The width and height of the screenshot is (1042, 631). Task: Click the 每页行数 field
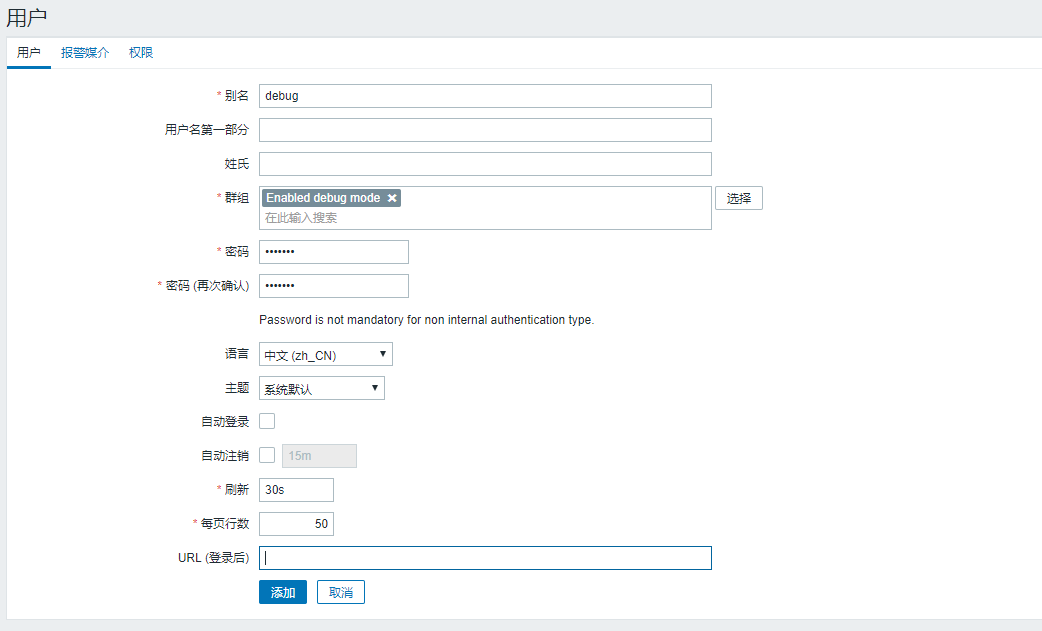(295, 523)
